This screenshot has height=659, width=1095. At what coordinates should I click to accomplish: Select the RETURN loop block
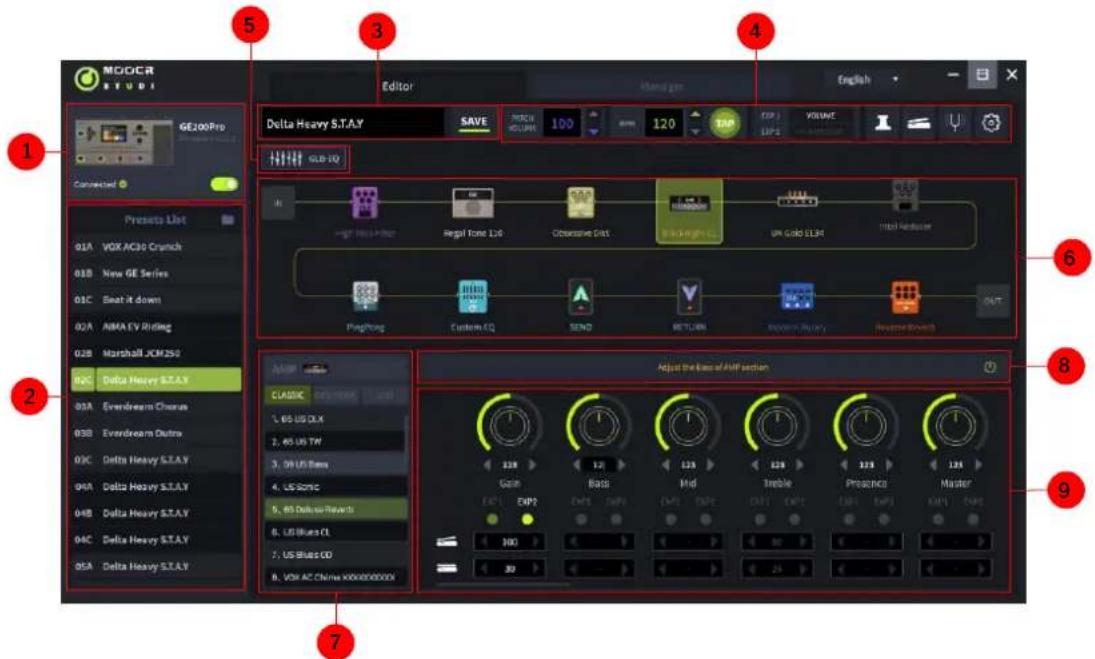click(x=689, y=297)
